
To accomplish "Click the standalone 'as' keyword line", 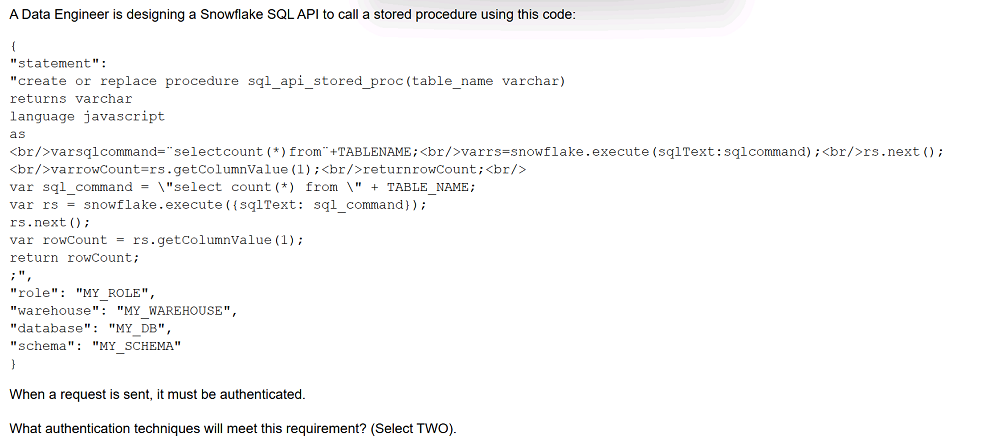I will coord(17,134).
